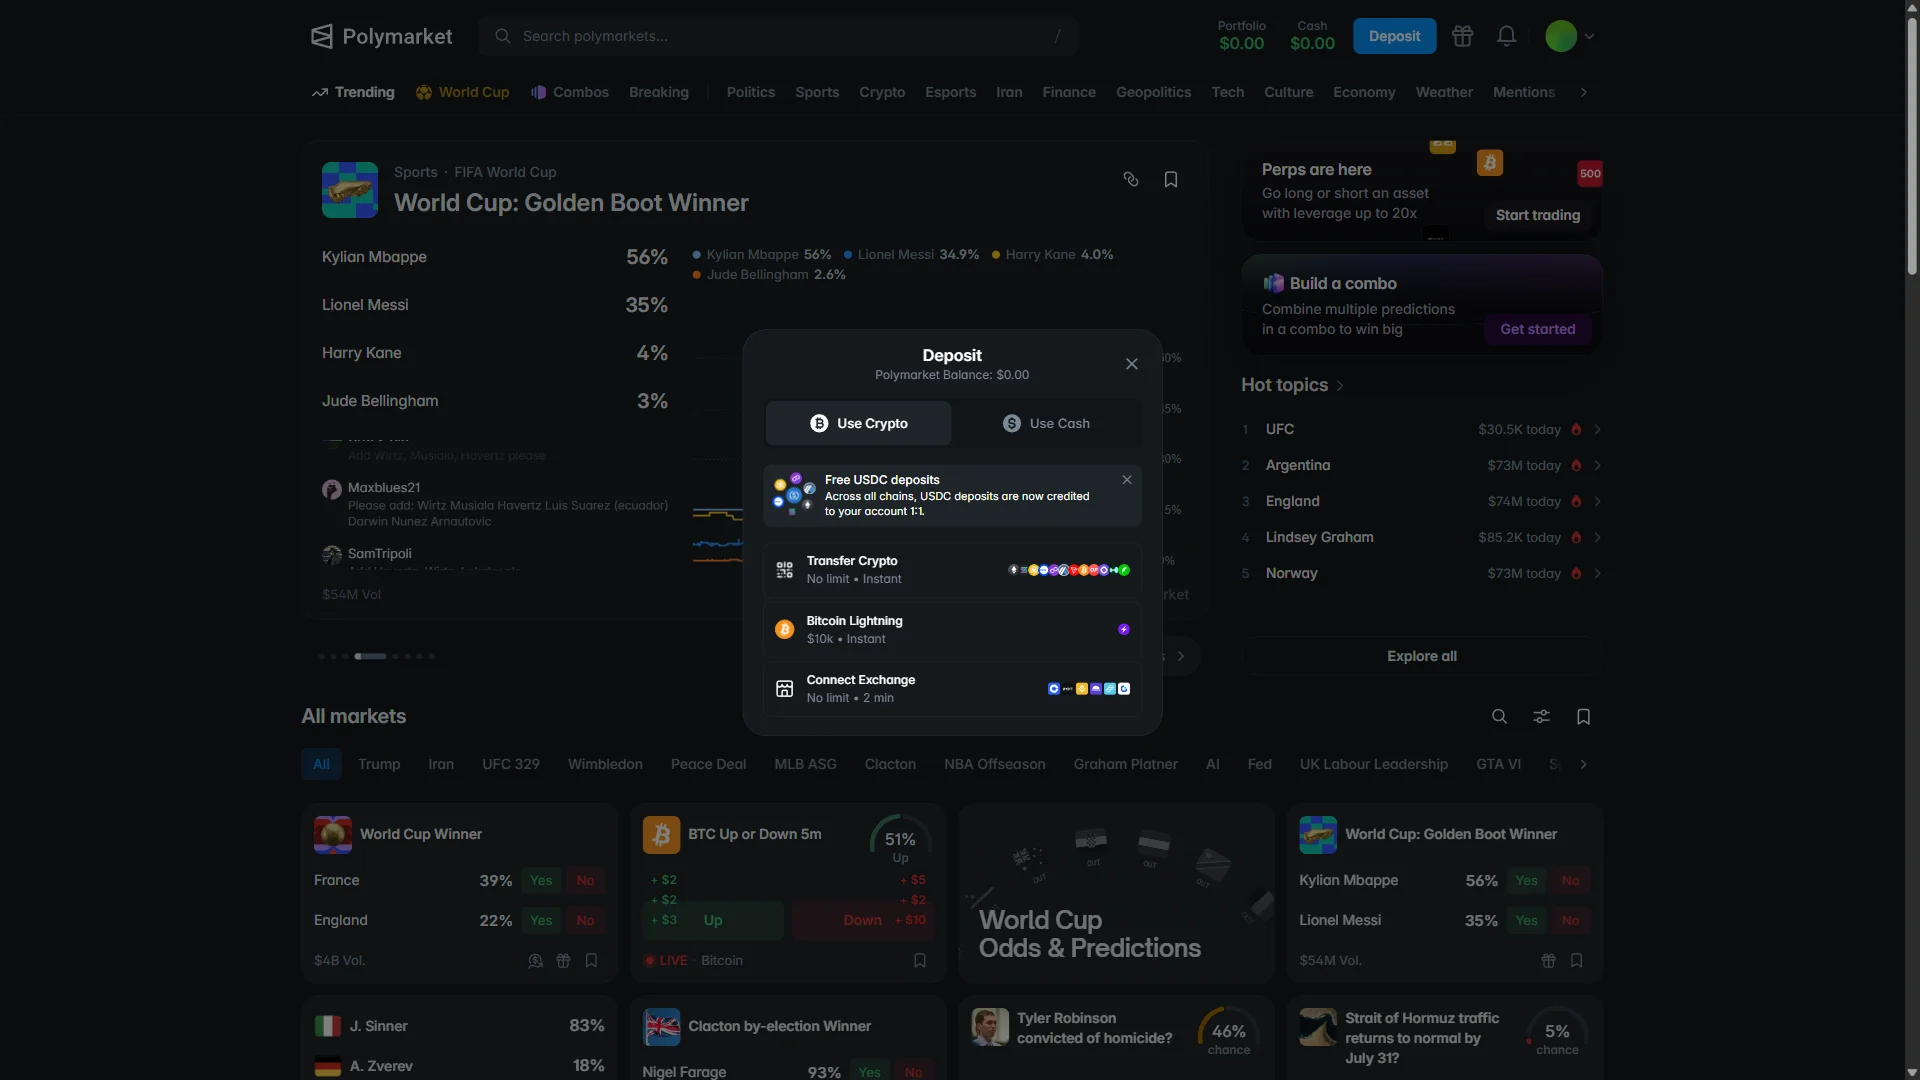The height and width of the screenshot is (1080, 1920).
Task: Go to next featured market slide
Action: 1181,656
